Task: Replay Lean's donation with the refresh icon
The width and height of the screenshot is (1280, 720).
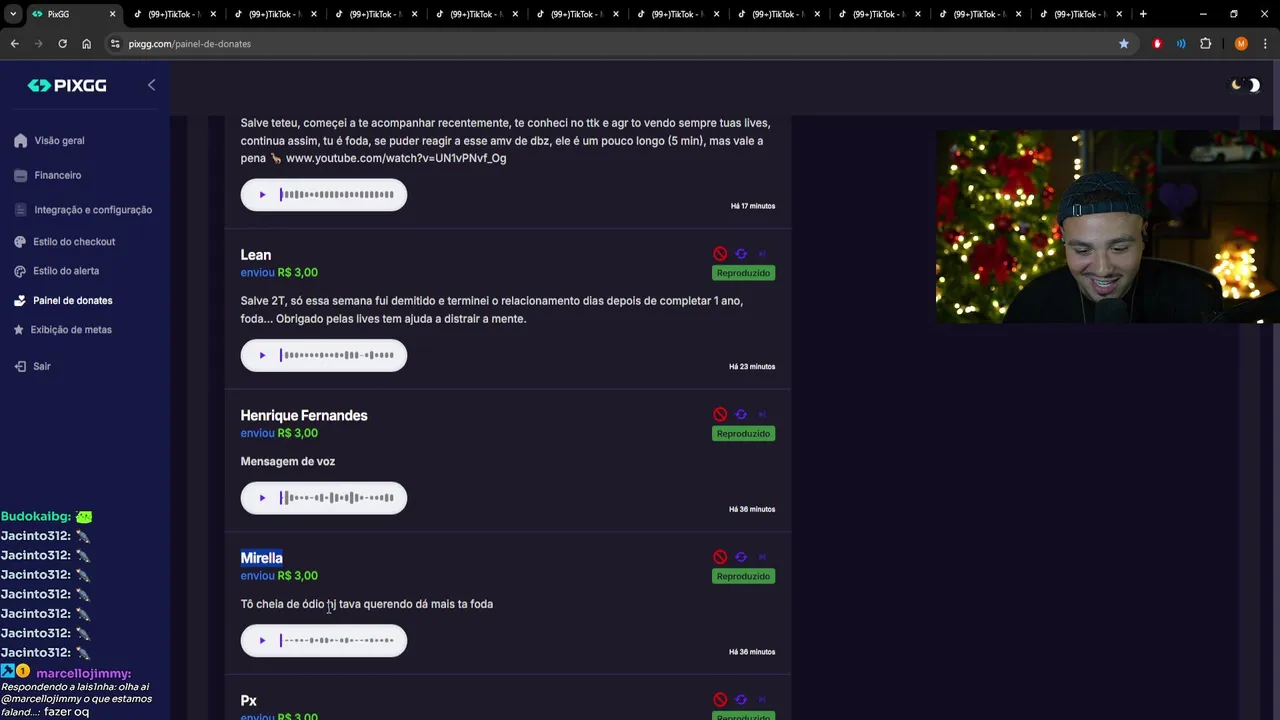Action: [x=741, y=254]
